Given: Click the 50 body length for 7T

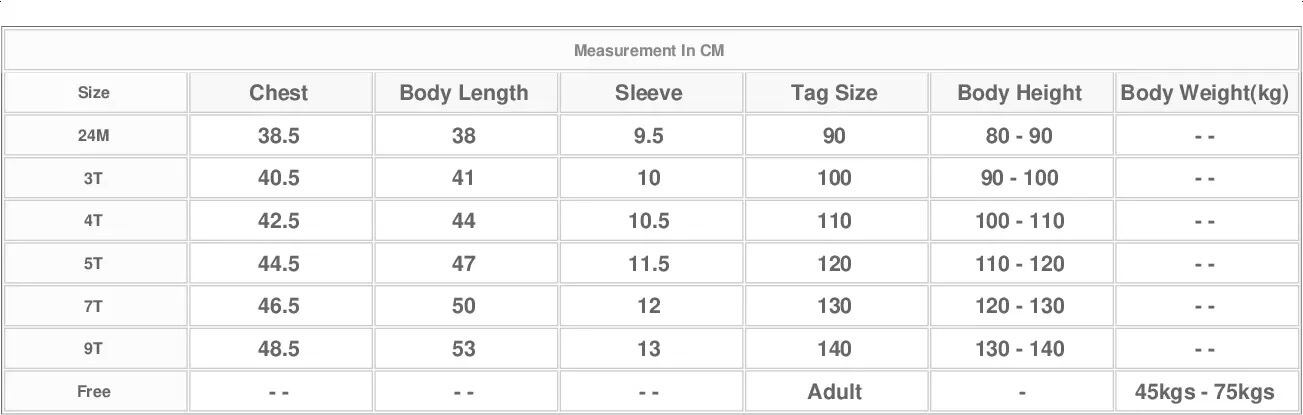Looking at the screenshot, I should (x=463, y=306).
